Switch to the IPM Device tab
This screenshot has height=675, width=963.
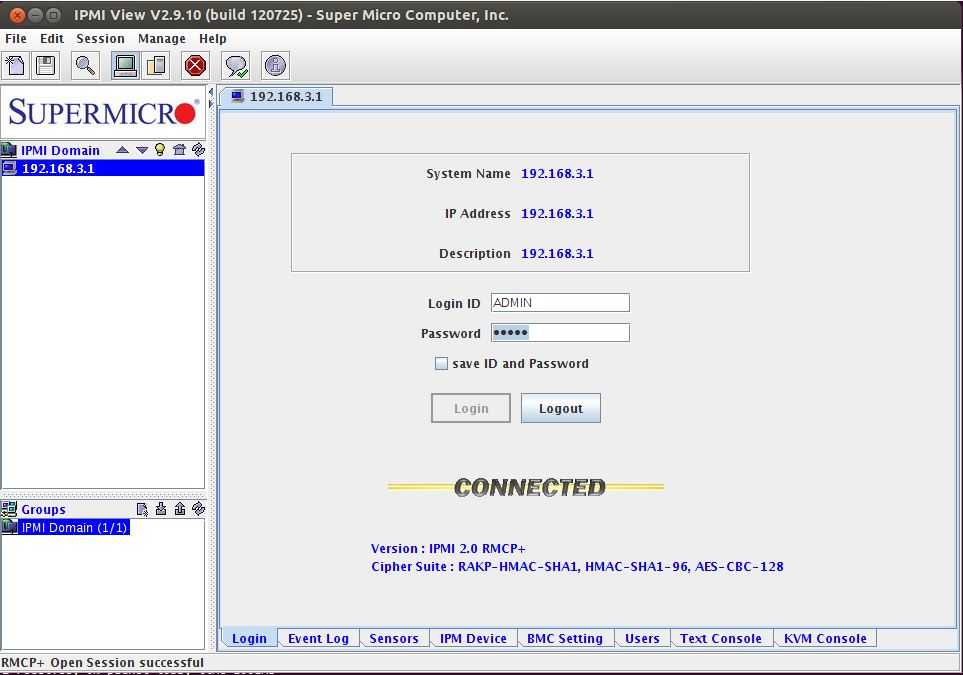(473, 638)
